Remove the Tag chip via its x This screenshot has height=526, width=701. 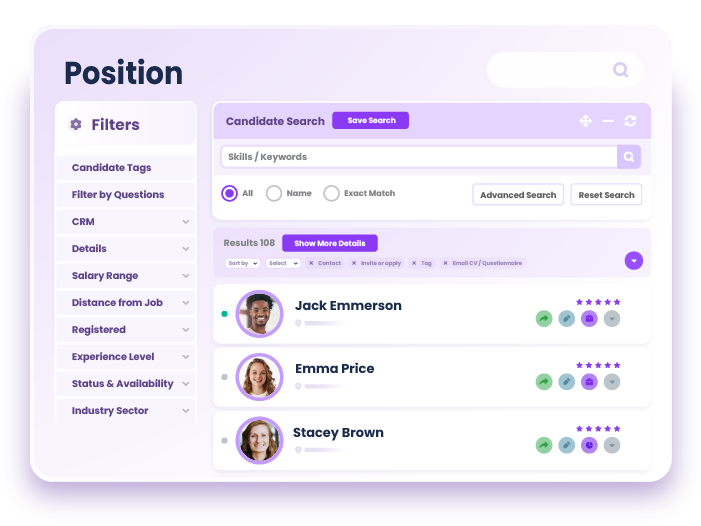414,263
